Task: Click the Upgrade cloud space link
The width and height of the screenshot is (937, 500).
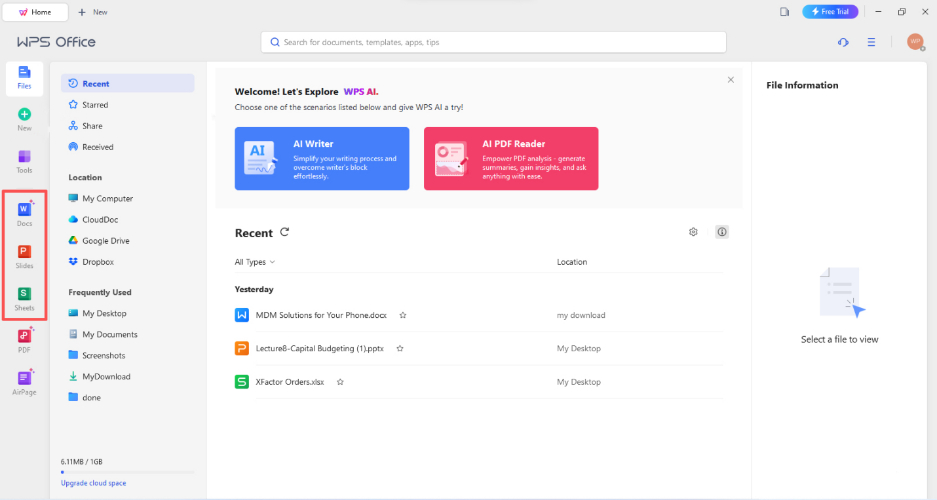Action: (x=93, y=483)
